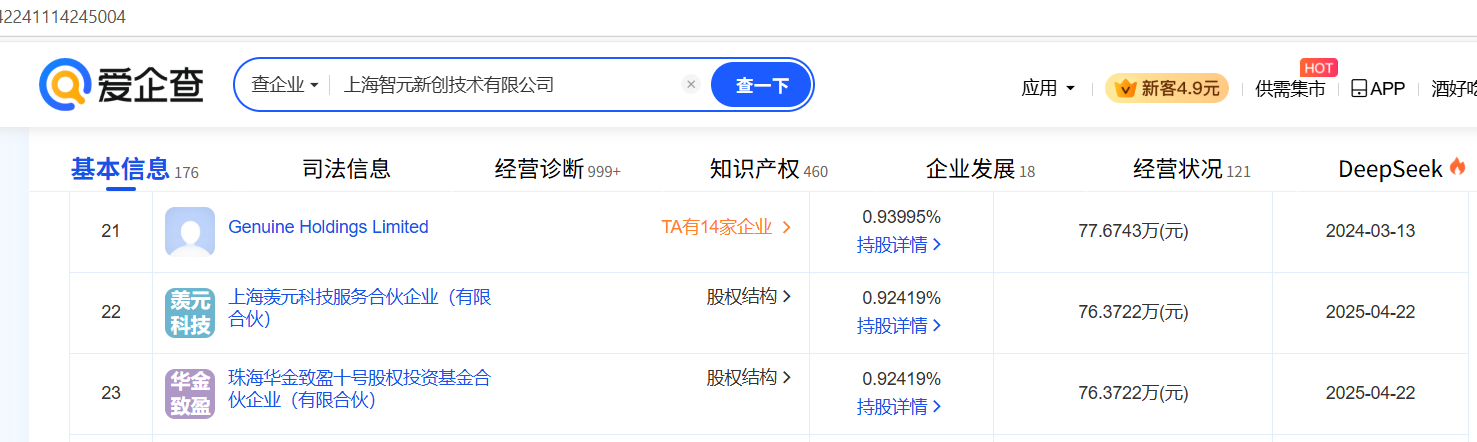Select the date 2024-03-13
The image size is (1477, 442).
[1370, 231]
